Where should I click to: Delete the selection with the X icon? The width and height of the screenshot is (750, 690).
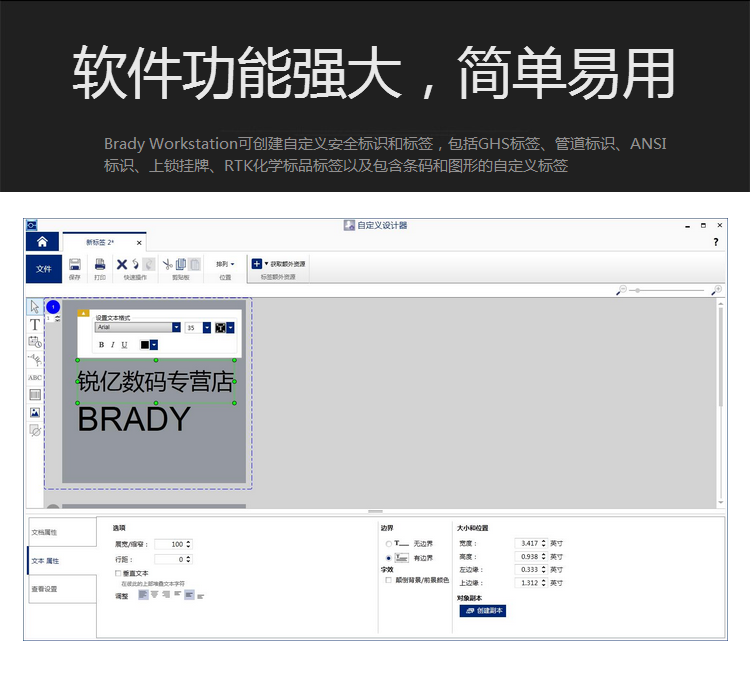pyautogui.click(x=122, y=264)
